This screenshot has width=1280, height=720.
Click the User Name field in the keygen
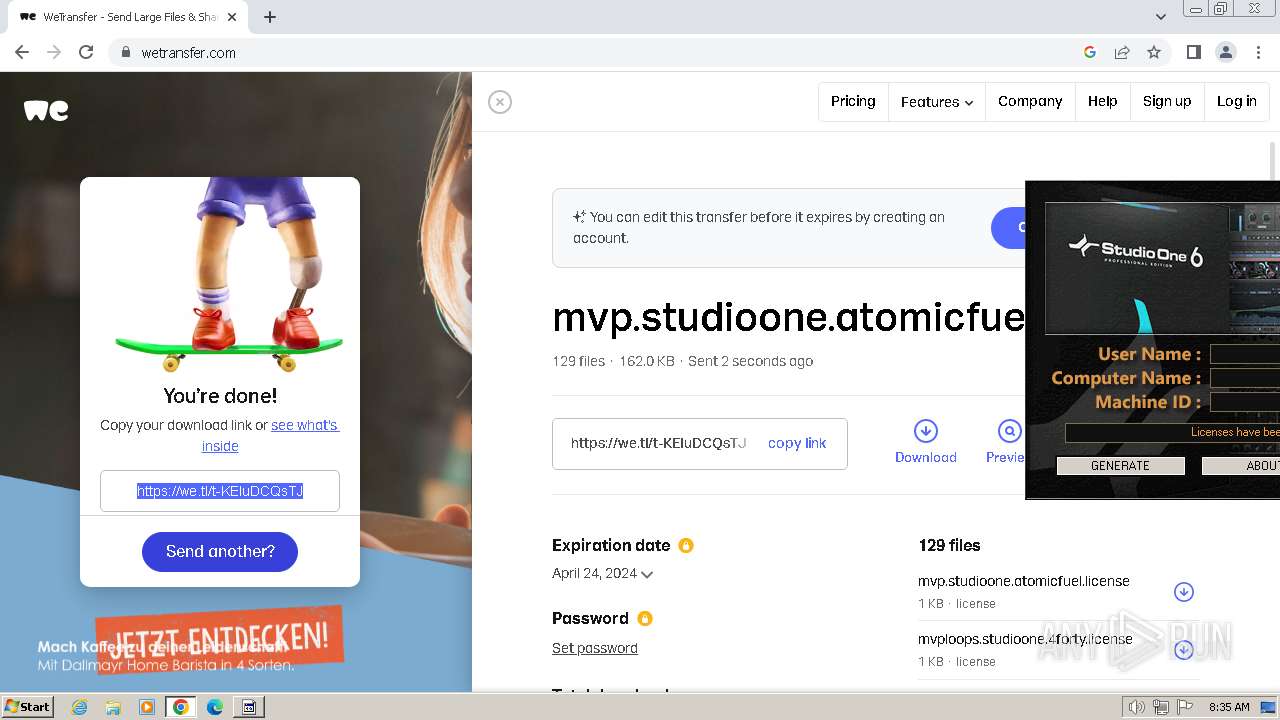coord(1245,354)
